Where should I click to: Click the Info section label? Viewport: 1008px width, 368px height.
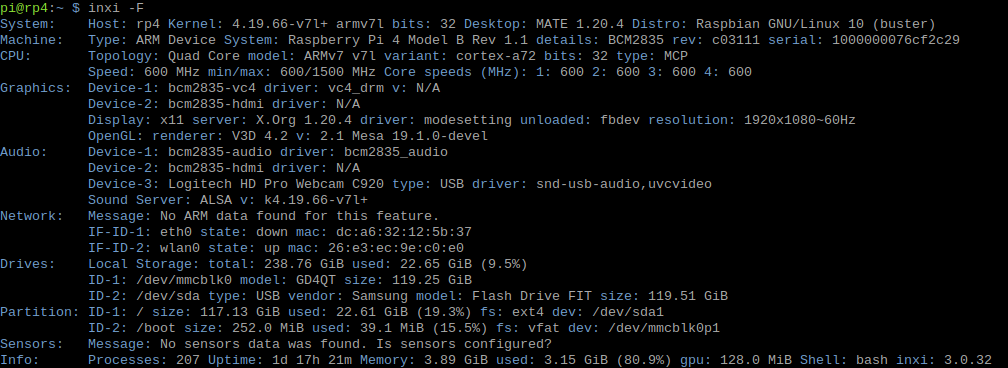coord(20,360)
